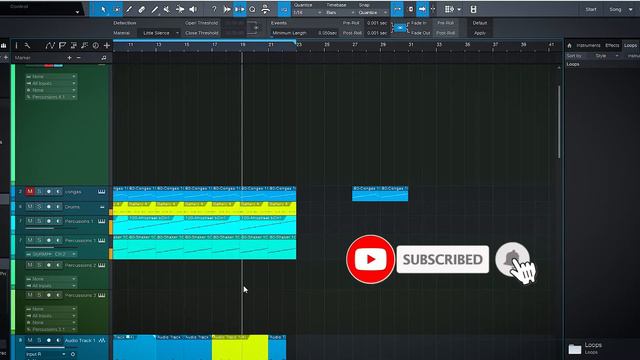Viewport: 640px width, 360px height.
Task: Toggle the Autoscroll arrow button
Action: 422,9
